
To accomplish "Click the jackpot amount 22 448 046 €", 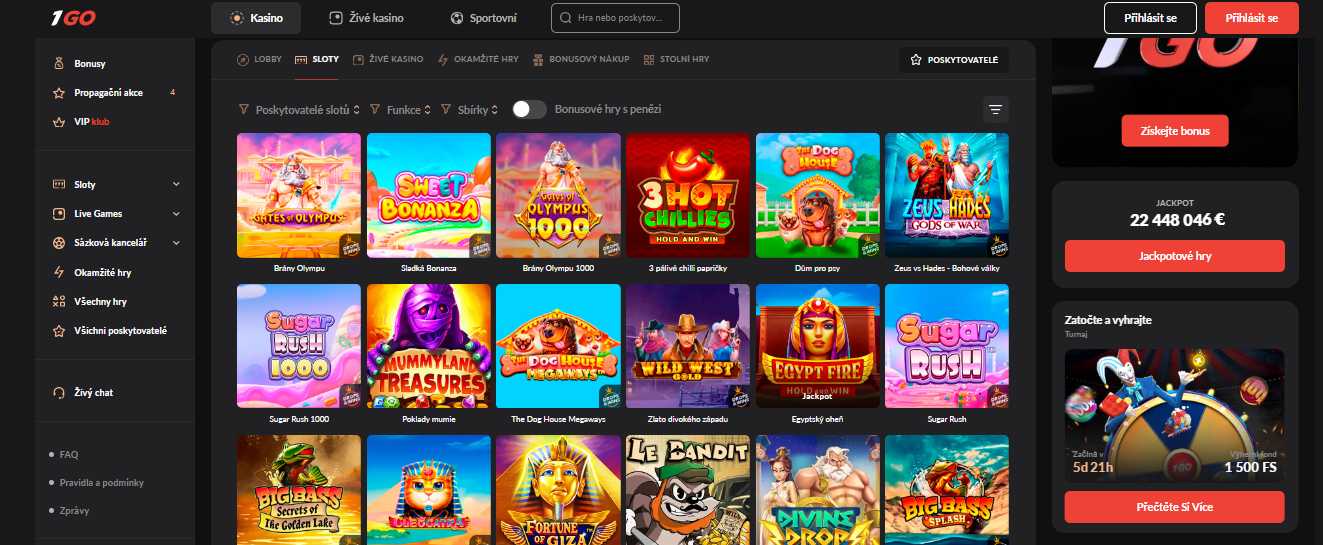I will point(1175,221).
